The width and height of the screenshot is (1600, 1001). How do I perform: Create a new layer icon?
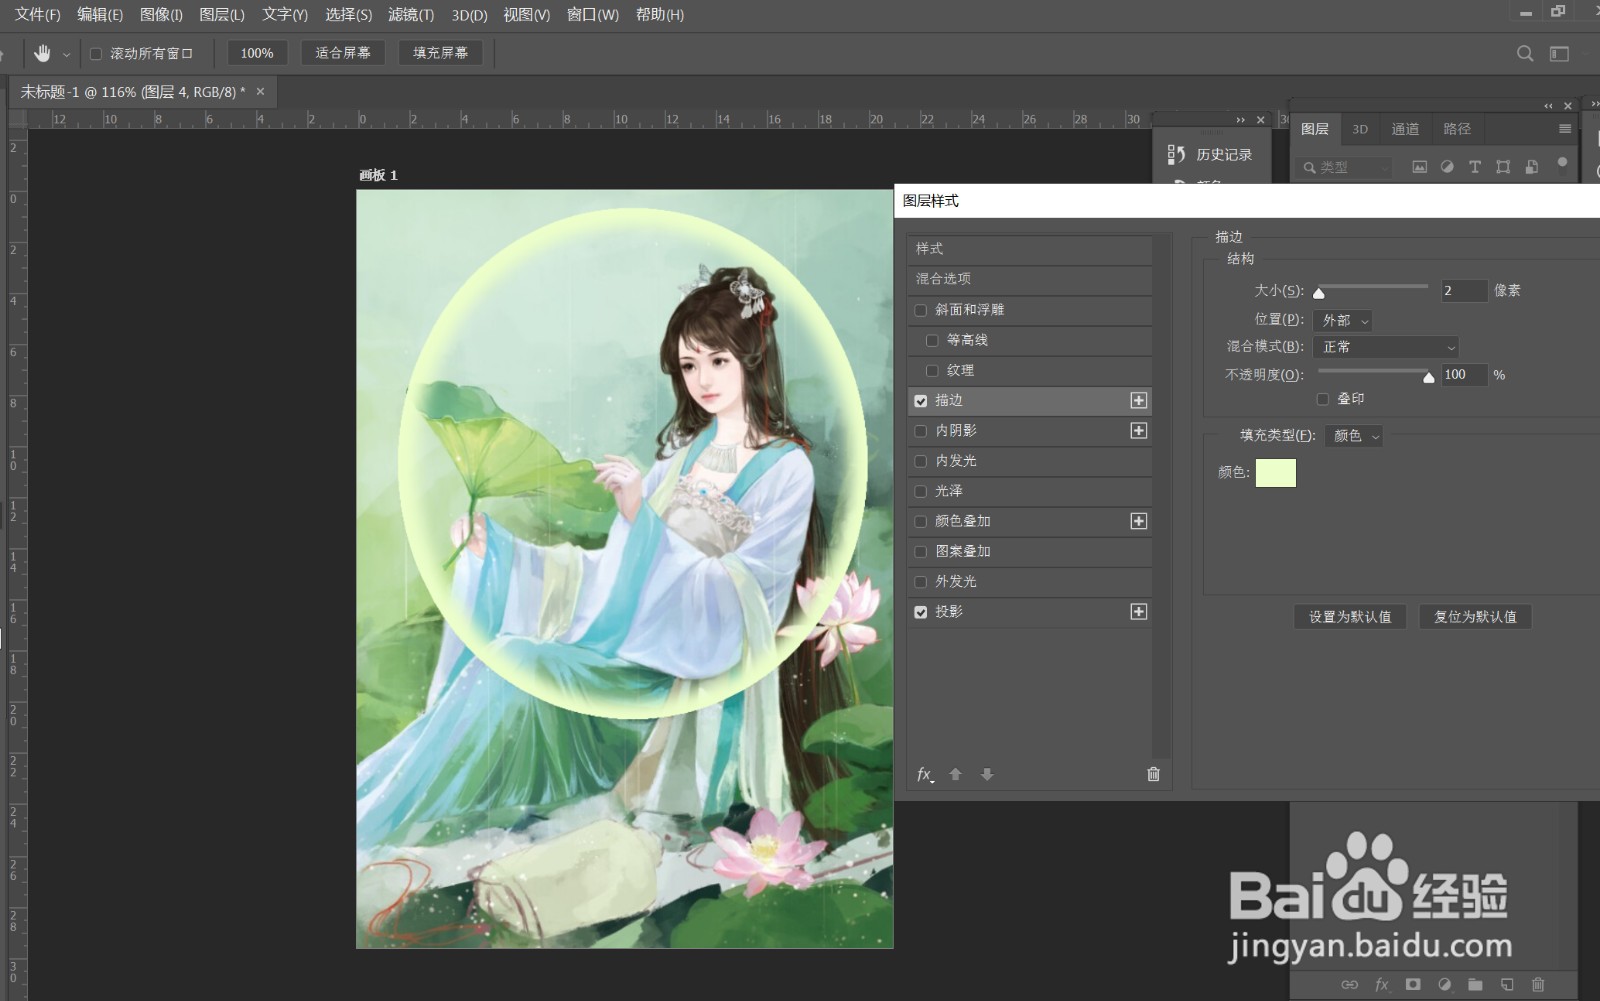click(x=1507, y=984)
